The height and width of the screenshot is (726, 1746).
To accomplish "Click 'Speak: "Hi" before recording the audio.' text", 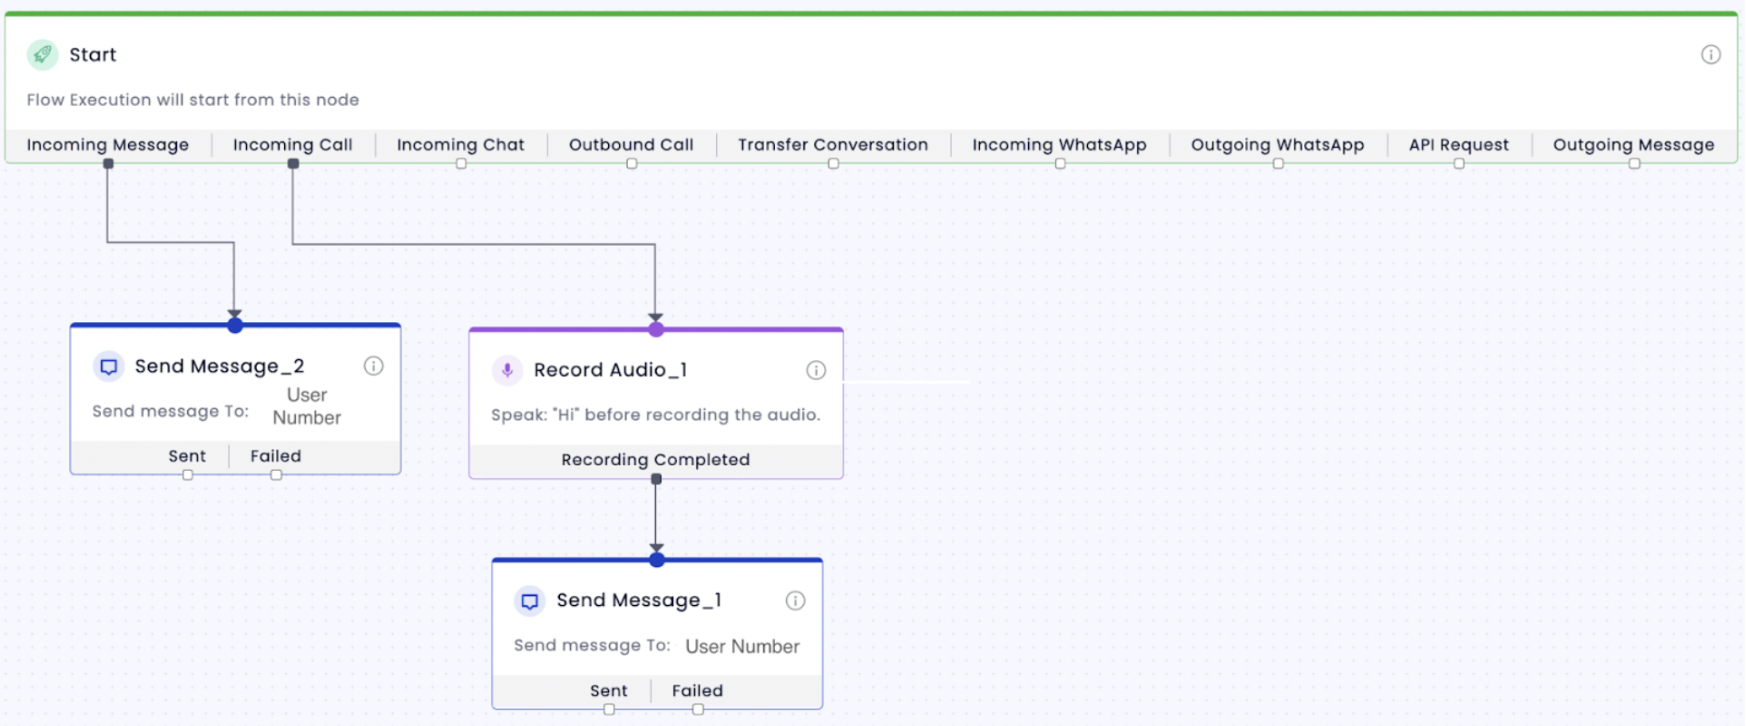I will click(x=656, y=415).
